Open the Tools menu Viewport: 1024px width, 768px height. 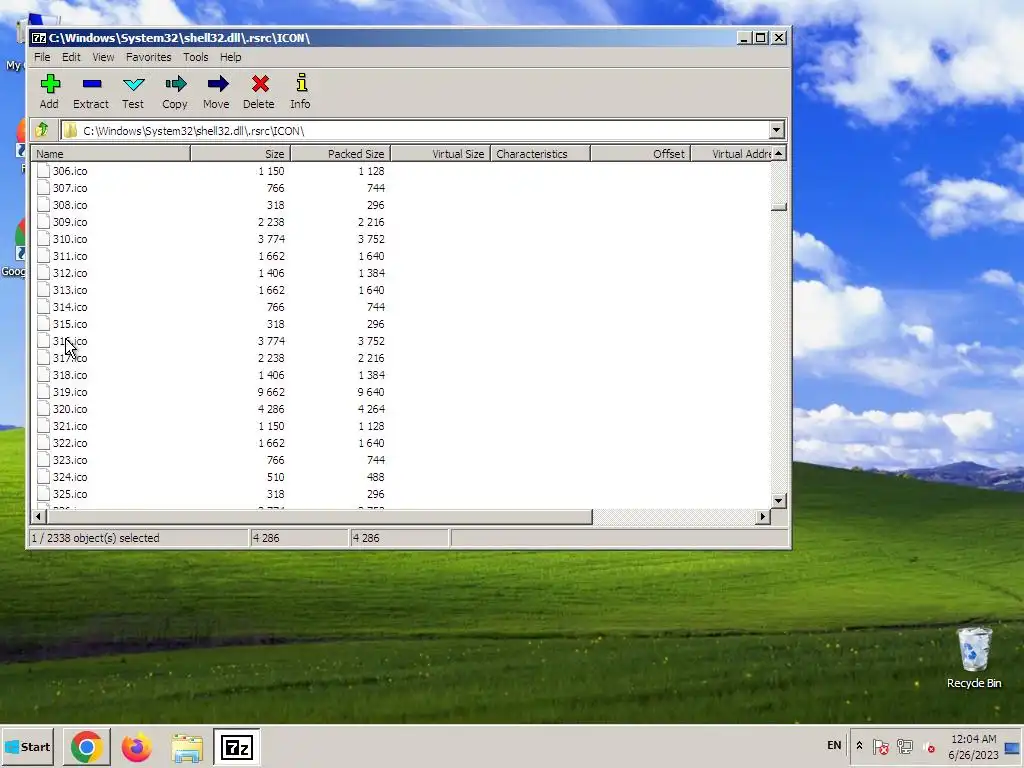point(196,57)
